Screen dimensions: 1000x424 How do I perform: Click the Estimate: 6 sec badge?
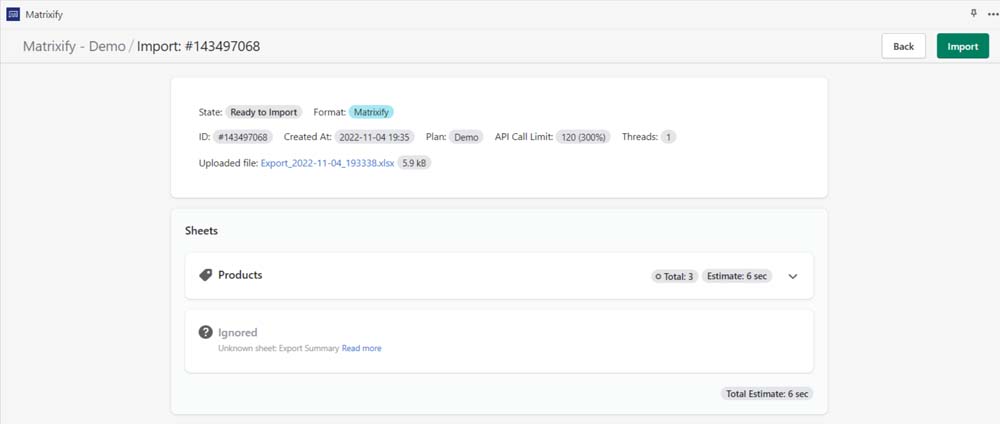coord(737,276)
